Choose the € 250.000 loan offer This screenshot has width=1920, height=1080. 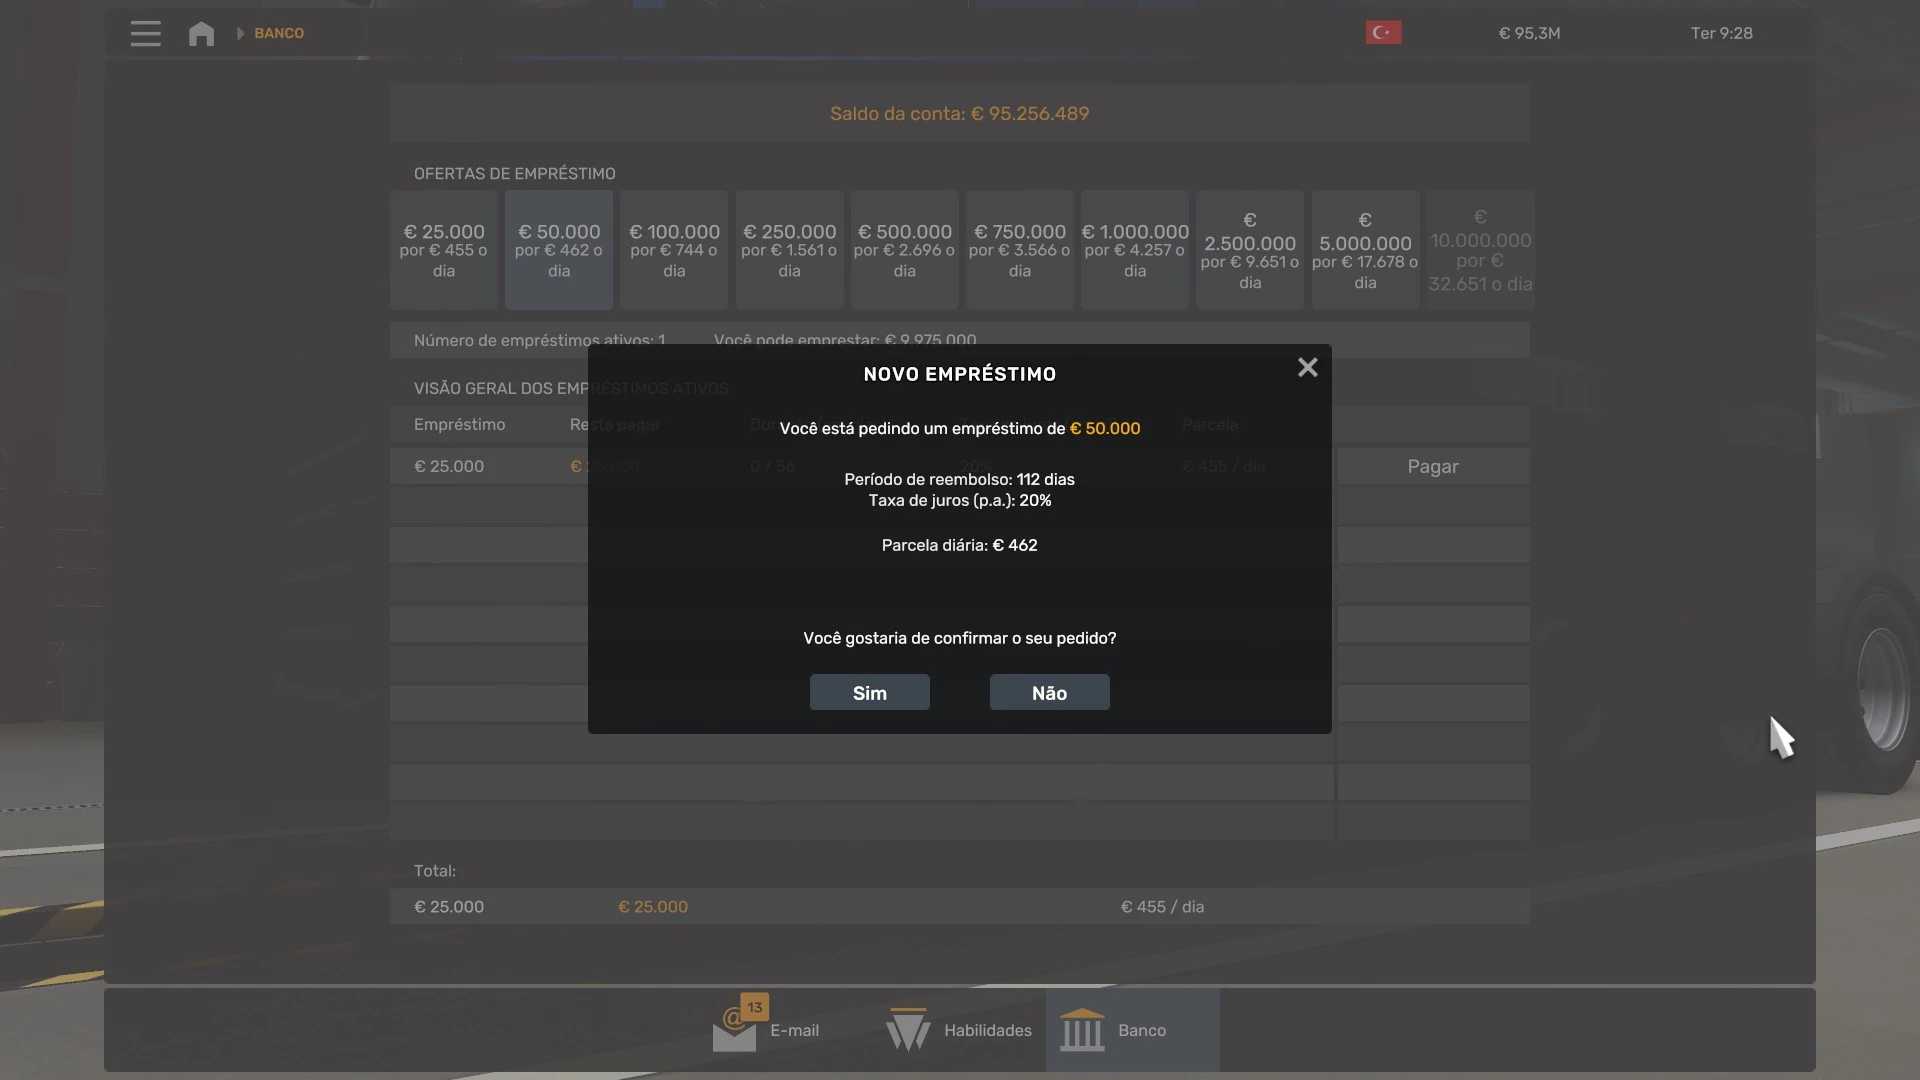tap(789, 250)
